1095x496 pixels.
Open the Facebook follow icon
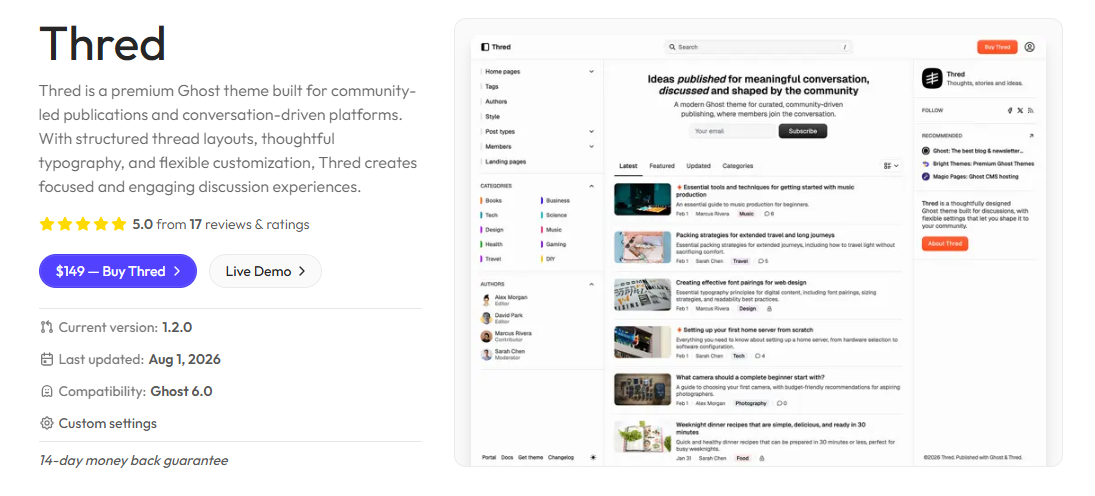coord(1010,110)
